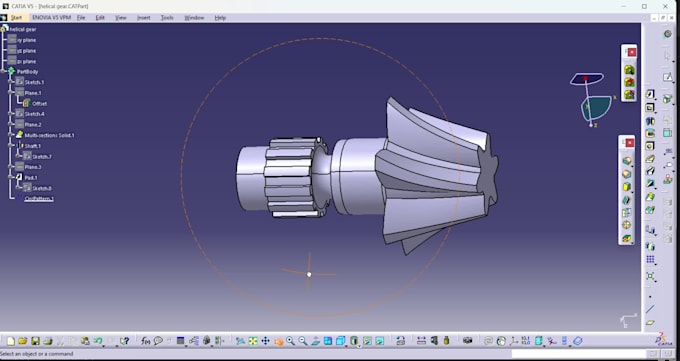
Task: Open the Undo history dropdown arrow
Action: [103, 346]
